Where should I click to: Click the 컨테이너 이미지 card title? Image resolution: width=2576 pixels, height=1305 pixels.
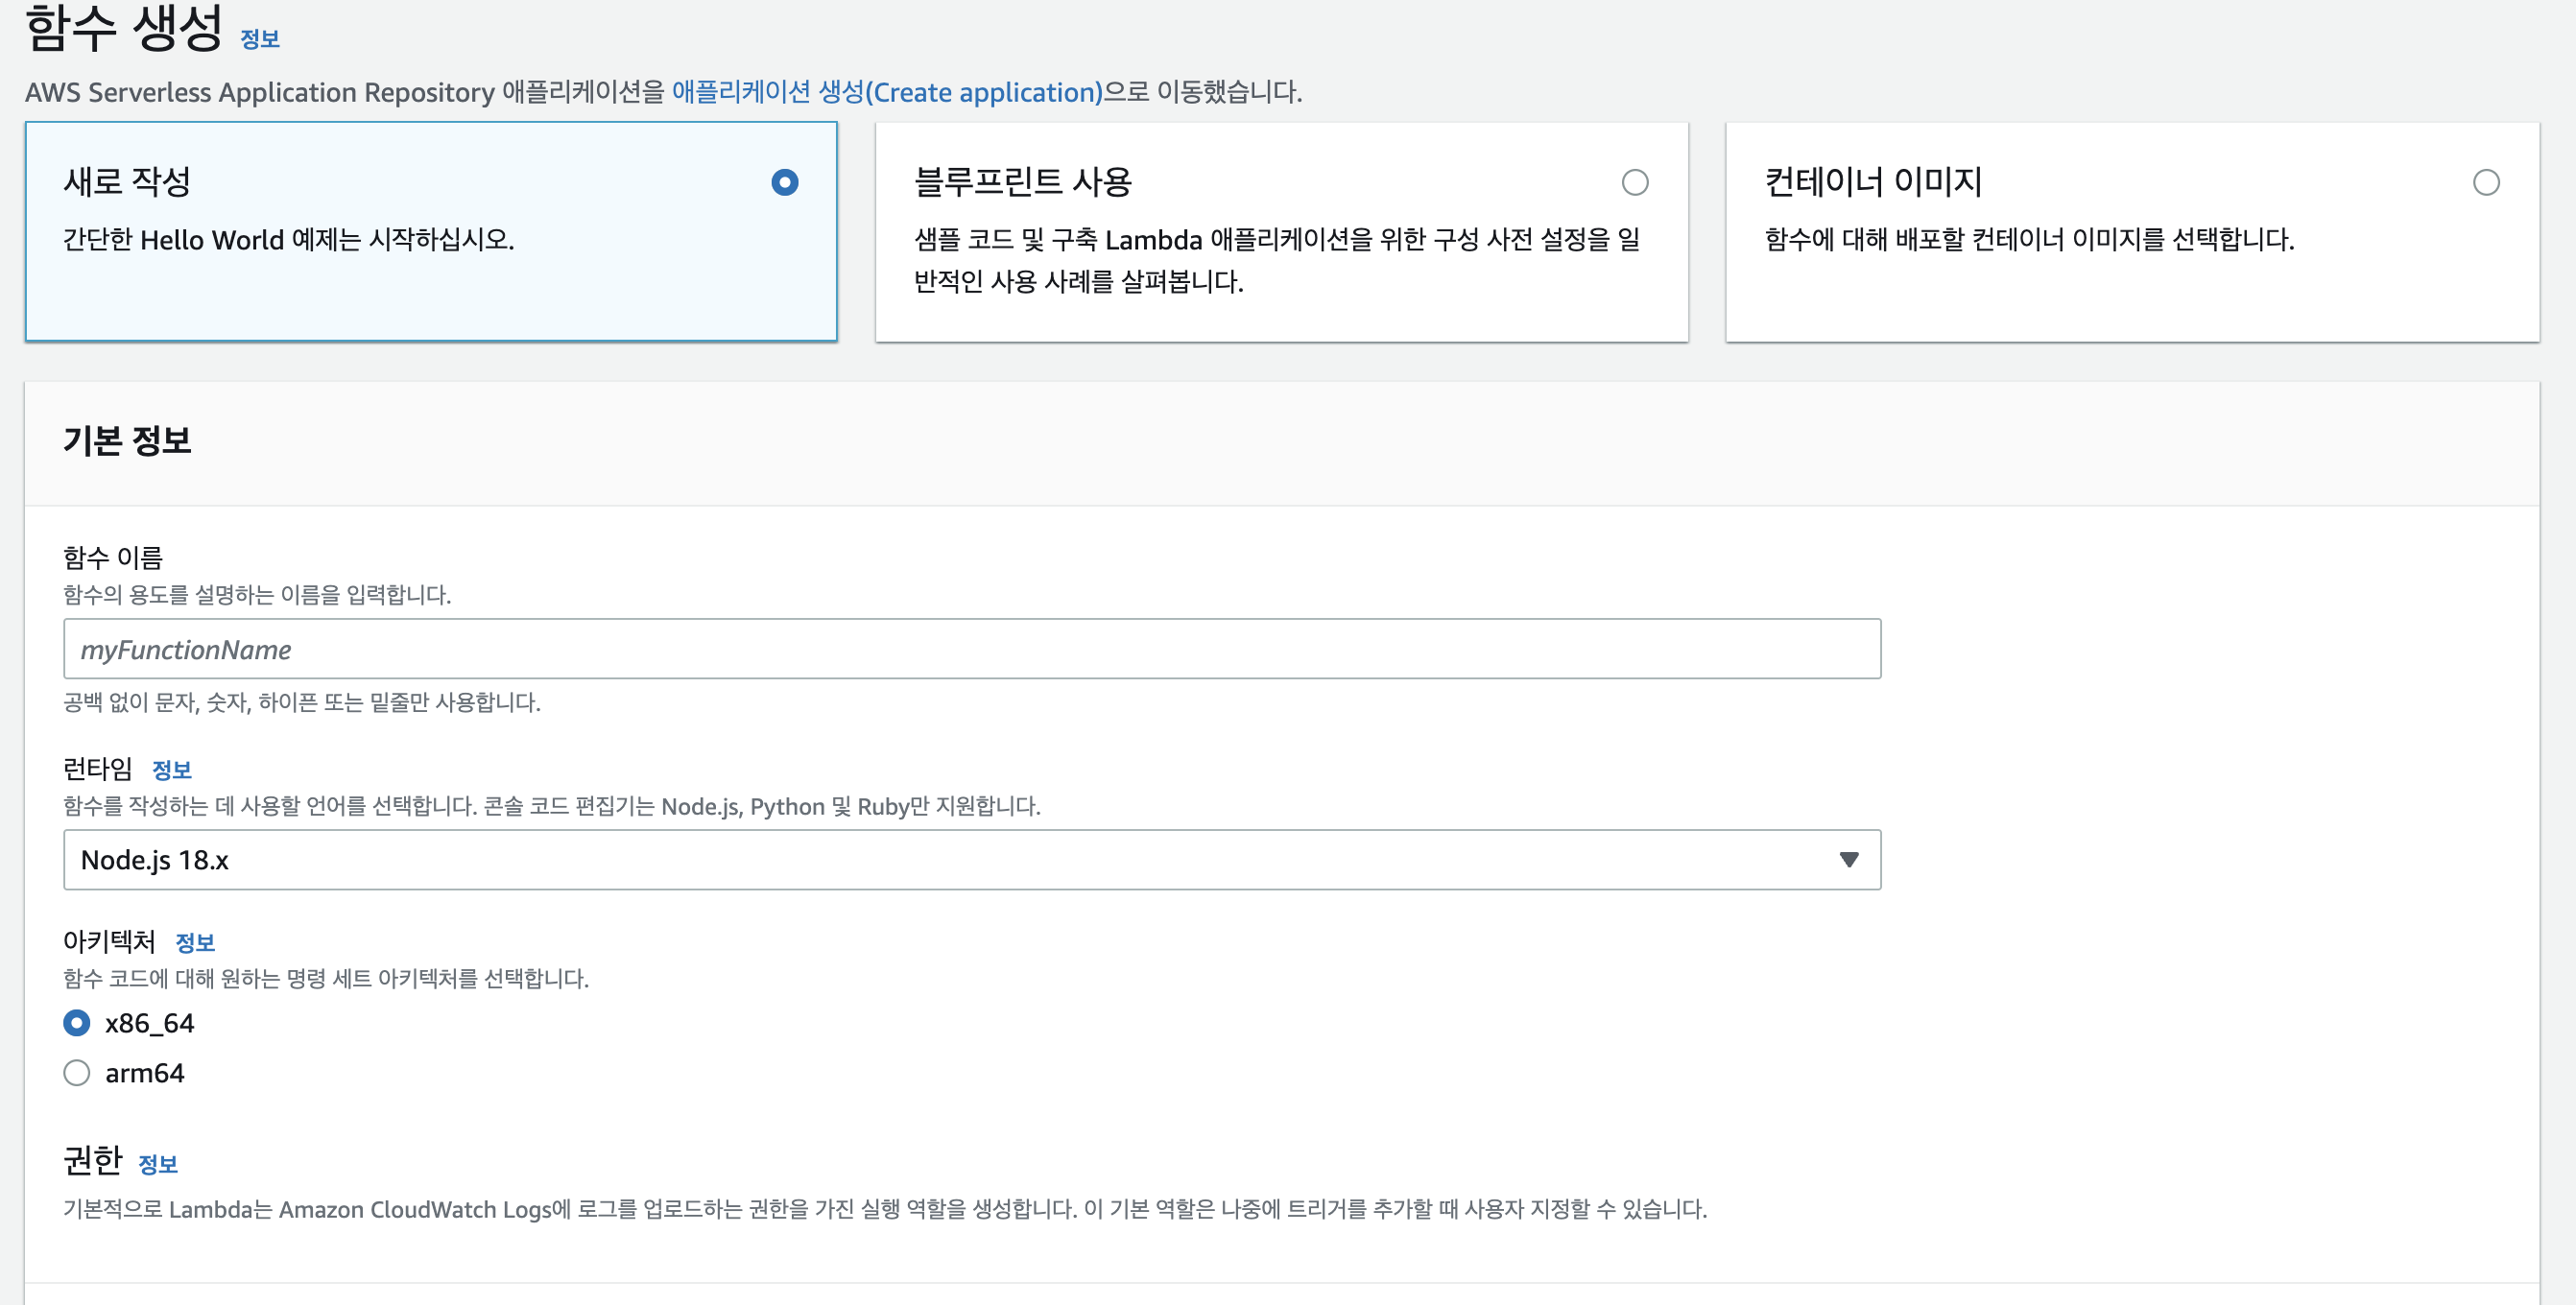[1873, 182]
